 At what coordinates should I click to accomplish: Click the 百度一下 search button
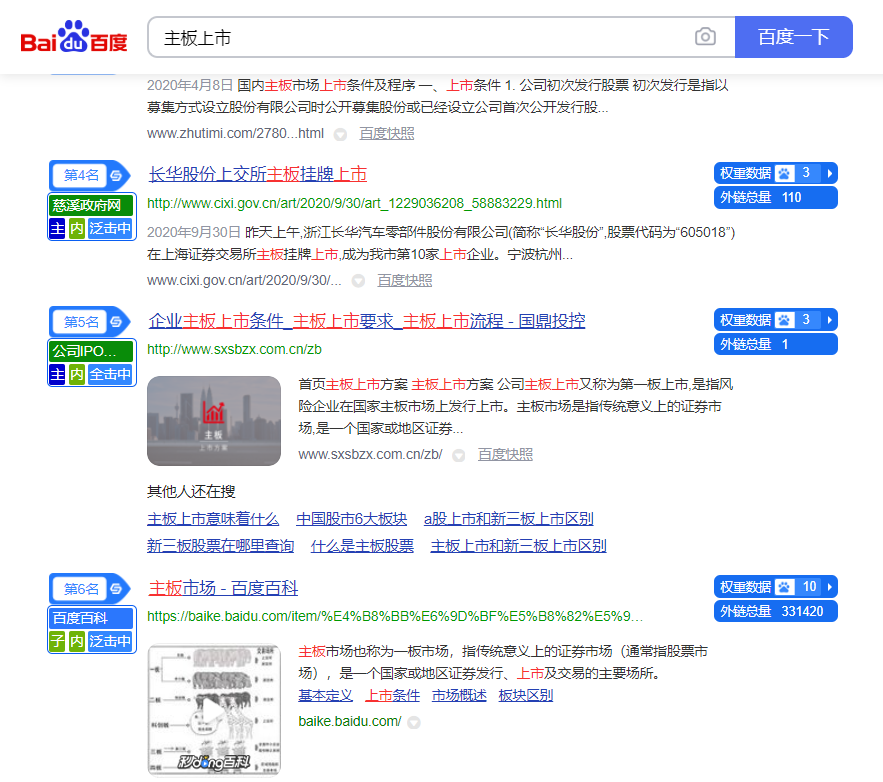pos(793,37)
